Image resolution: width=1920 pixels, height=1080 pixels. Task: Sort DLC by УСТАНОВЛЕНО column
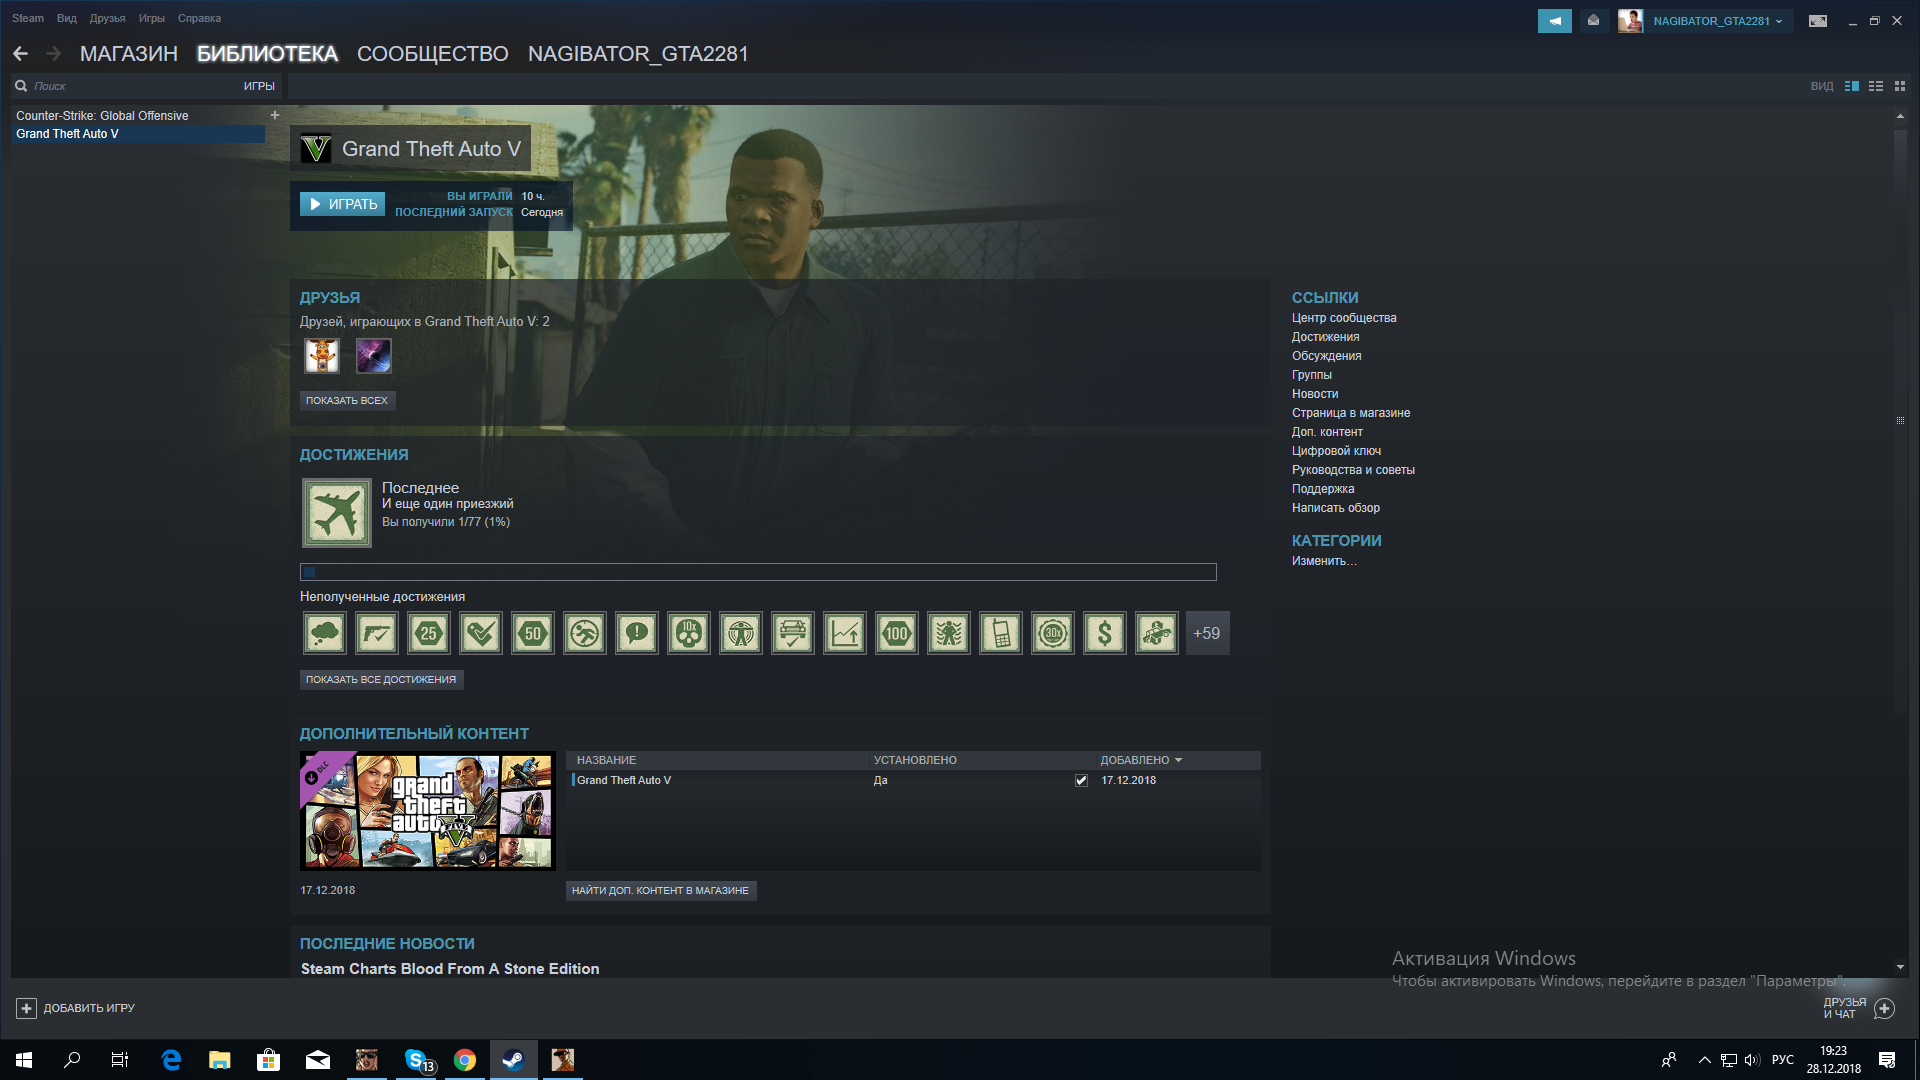click(x=915, y=761)
